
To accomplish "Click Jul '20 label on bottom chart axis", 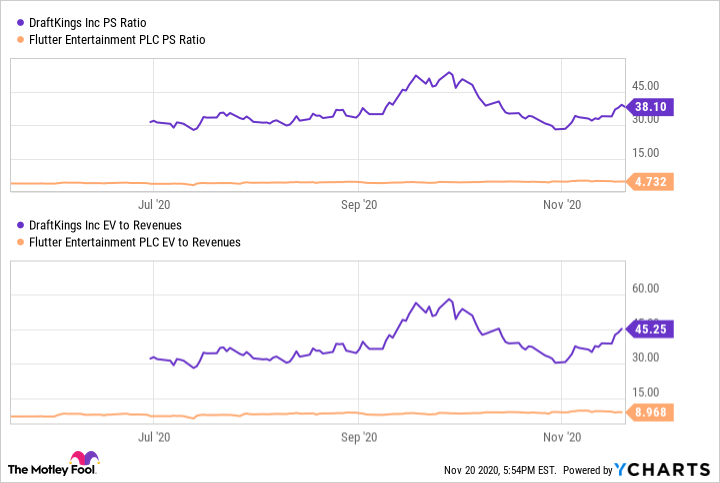I will pyautogui.click(x=152, y=437).
